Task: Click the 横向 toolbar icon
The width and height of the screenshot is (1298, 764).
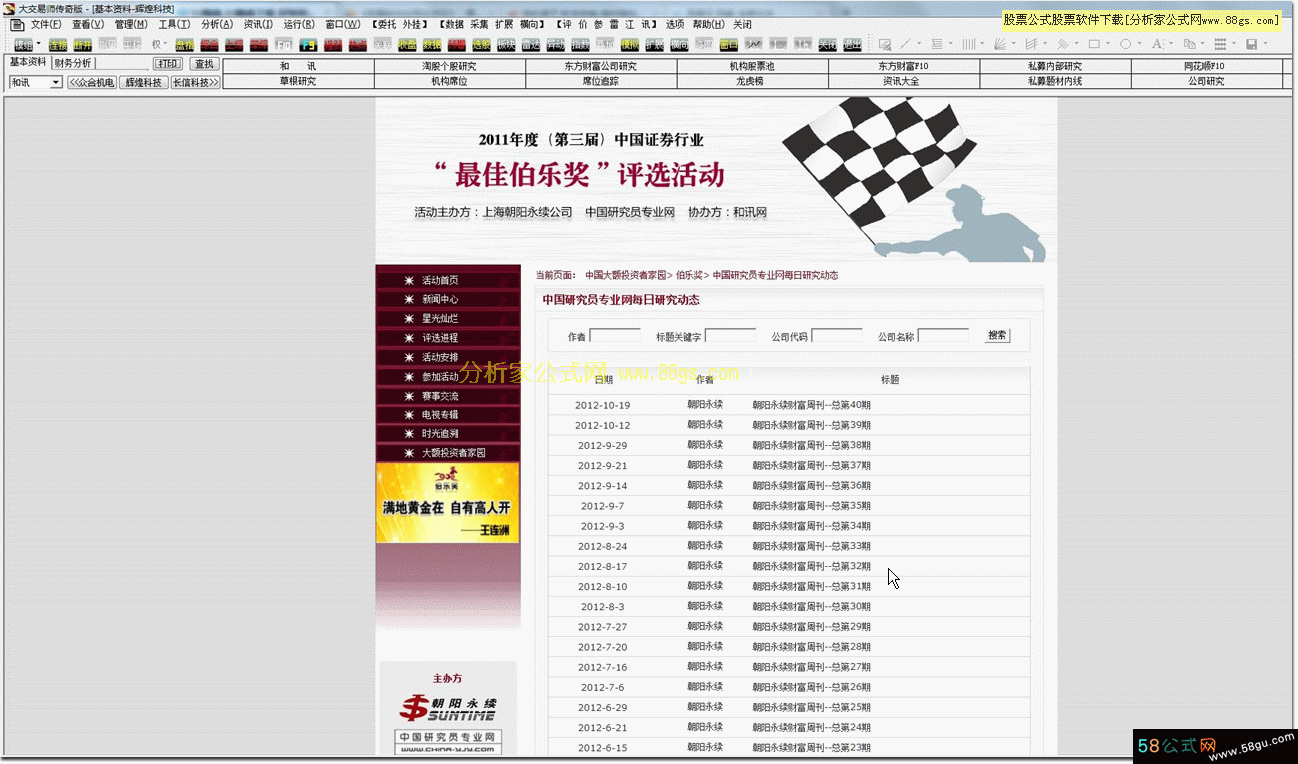Action: click(679, 44)
